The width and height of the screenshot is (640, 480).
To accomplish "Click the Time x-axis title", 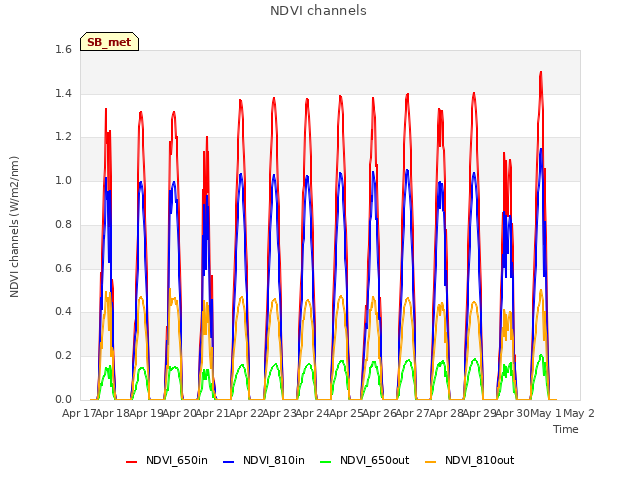I will pyautogui.click(x=566, y=429).
